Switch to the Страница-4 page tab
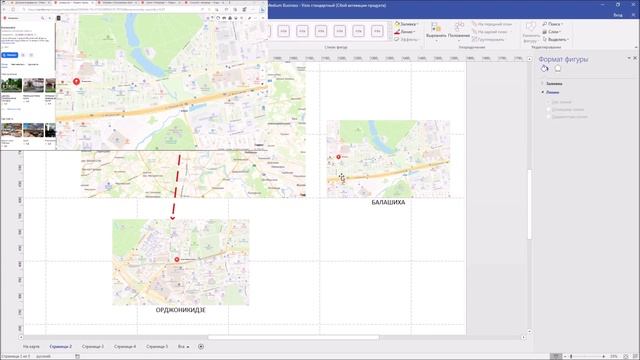Image resolution: width=640 pixels, height=360 pixels. (124, 347)
